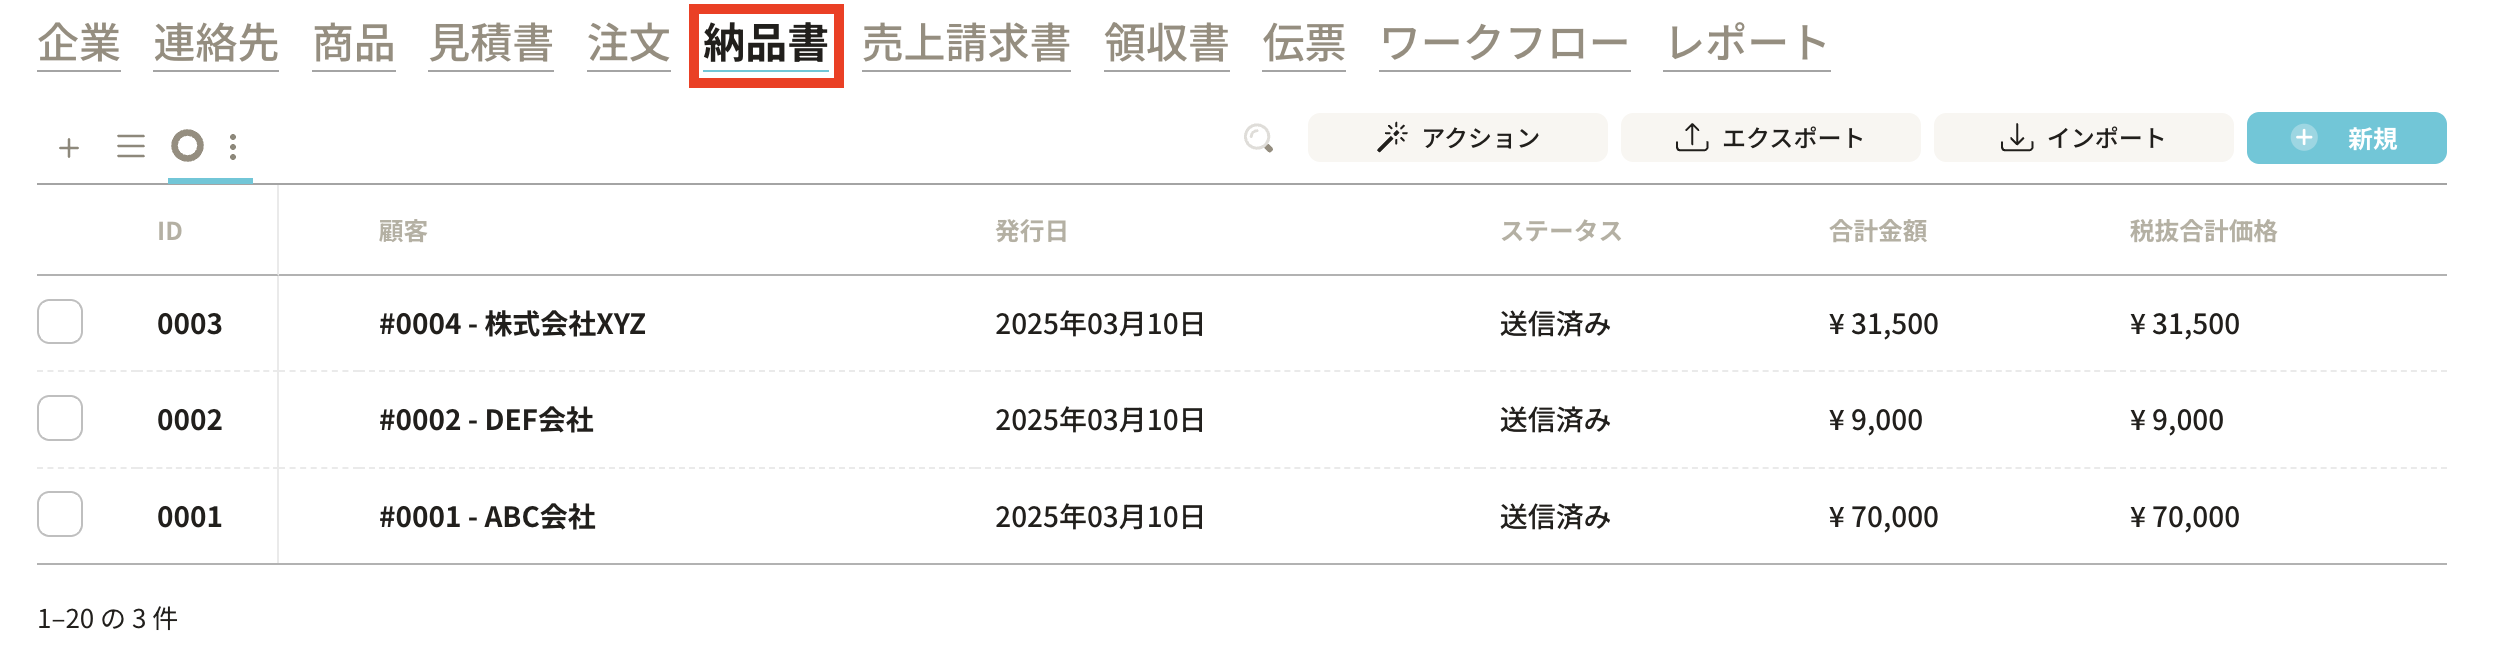The height and width of the screenshot is (668, 2512).
Task: Select the checkbox for row 0002
Action: point(60,418)
